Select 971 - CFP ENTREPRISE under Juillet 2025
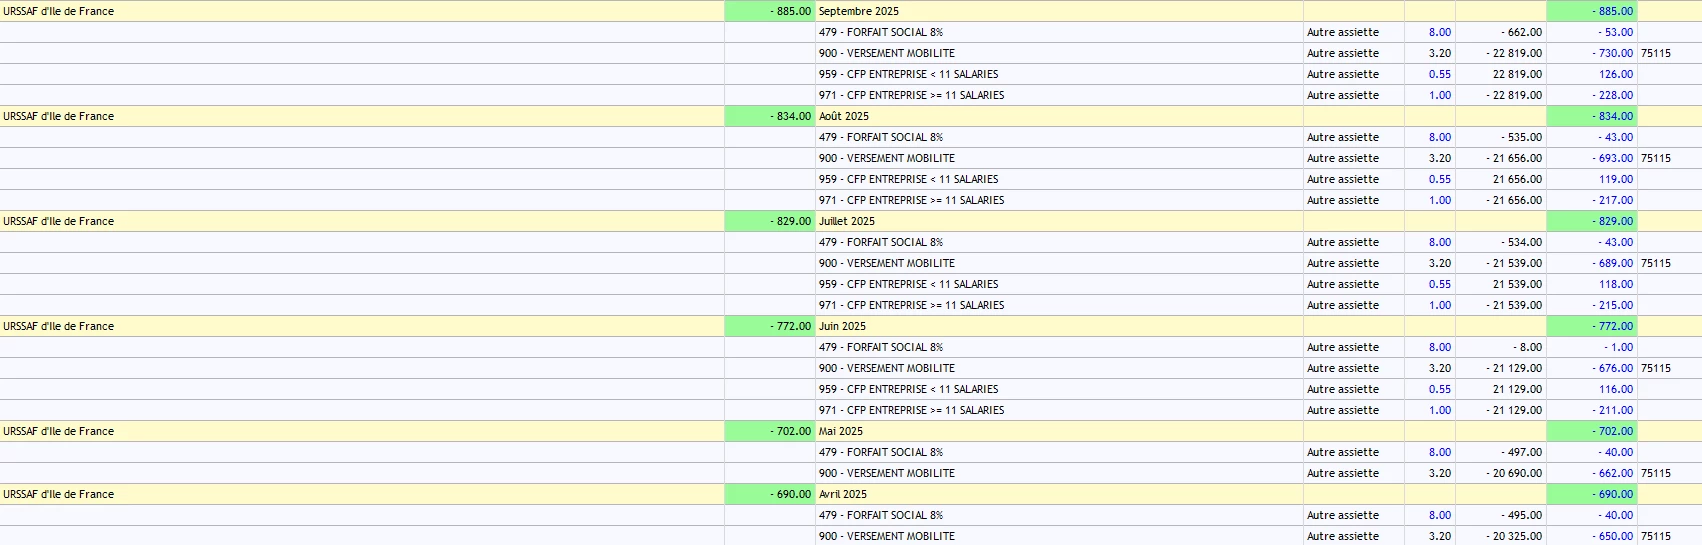The height and width of the screenshot is (545, 1702). [1059, 305]
